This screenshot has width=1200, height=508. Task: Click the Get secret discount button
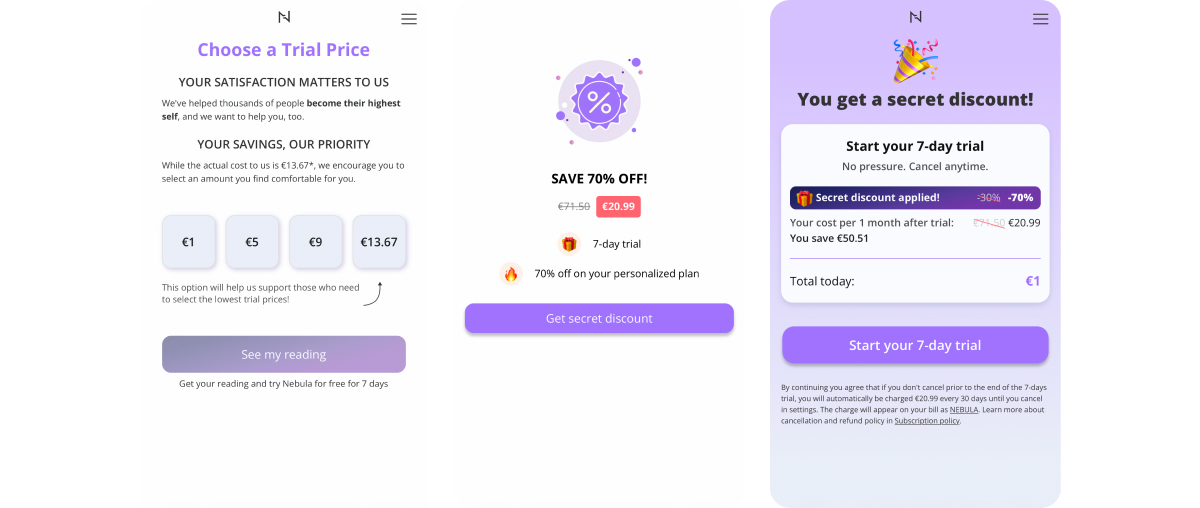[599, 319]
